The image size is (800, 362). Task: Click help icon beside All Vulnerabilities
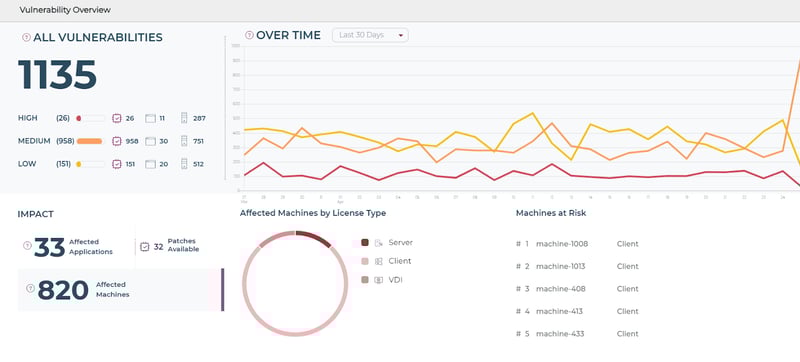[x=27, y=37]
